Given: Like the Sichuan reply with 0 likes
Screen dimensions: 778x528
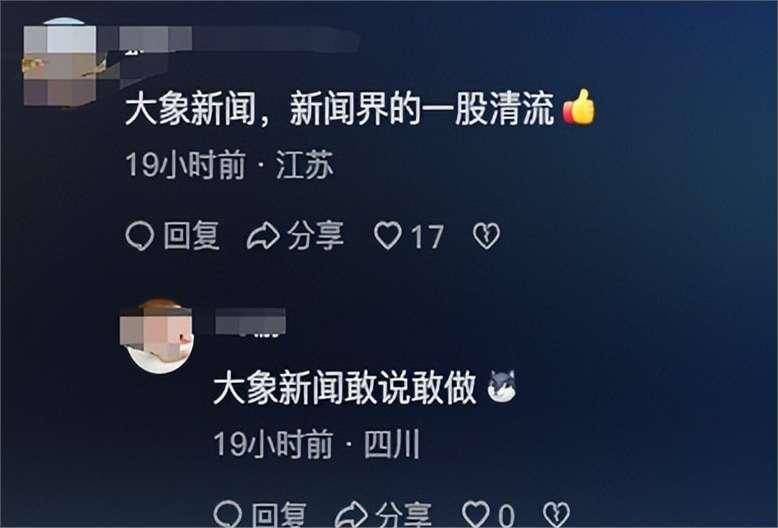Looking at the screenshot, I should click(476, 514).
